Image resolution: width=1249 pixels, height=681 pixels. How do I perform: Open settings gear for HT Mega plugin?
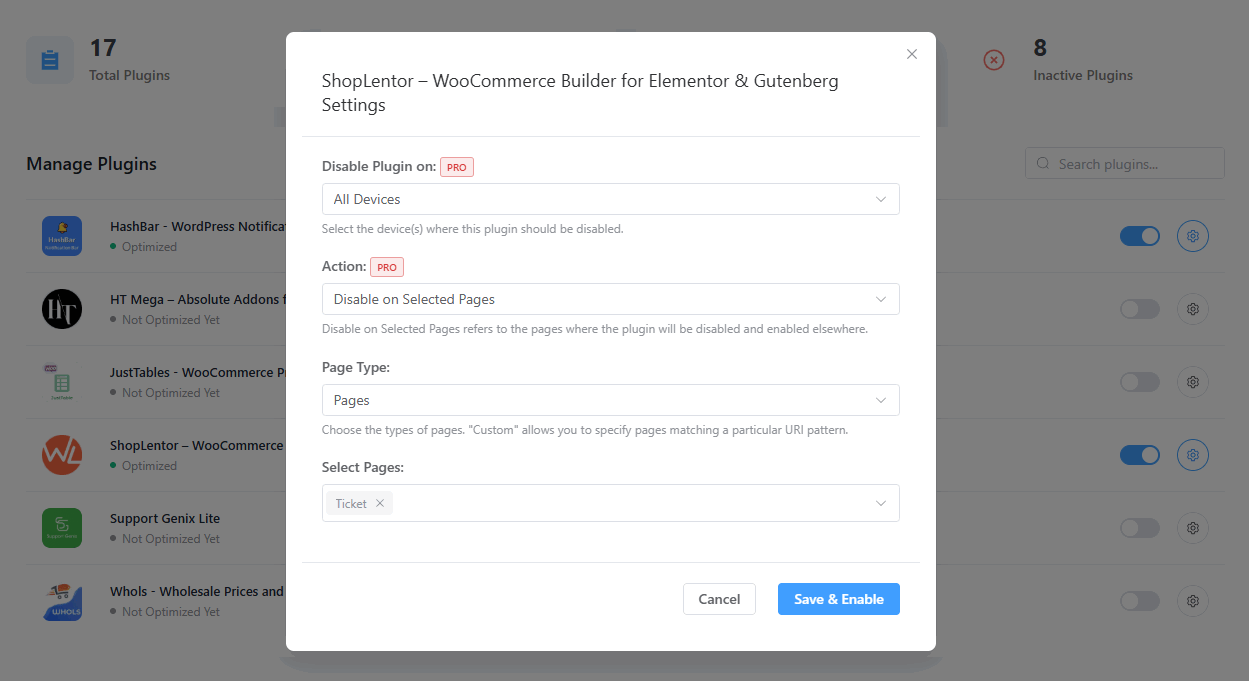(x=1193, y=309)
